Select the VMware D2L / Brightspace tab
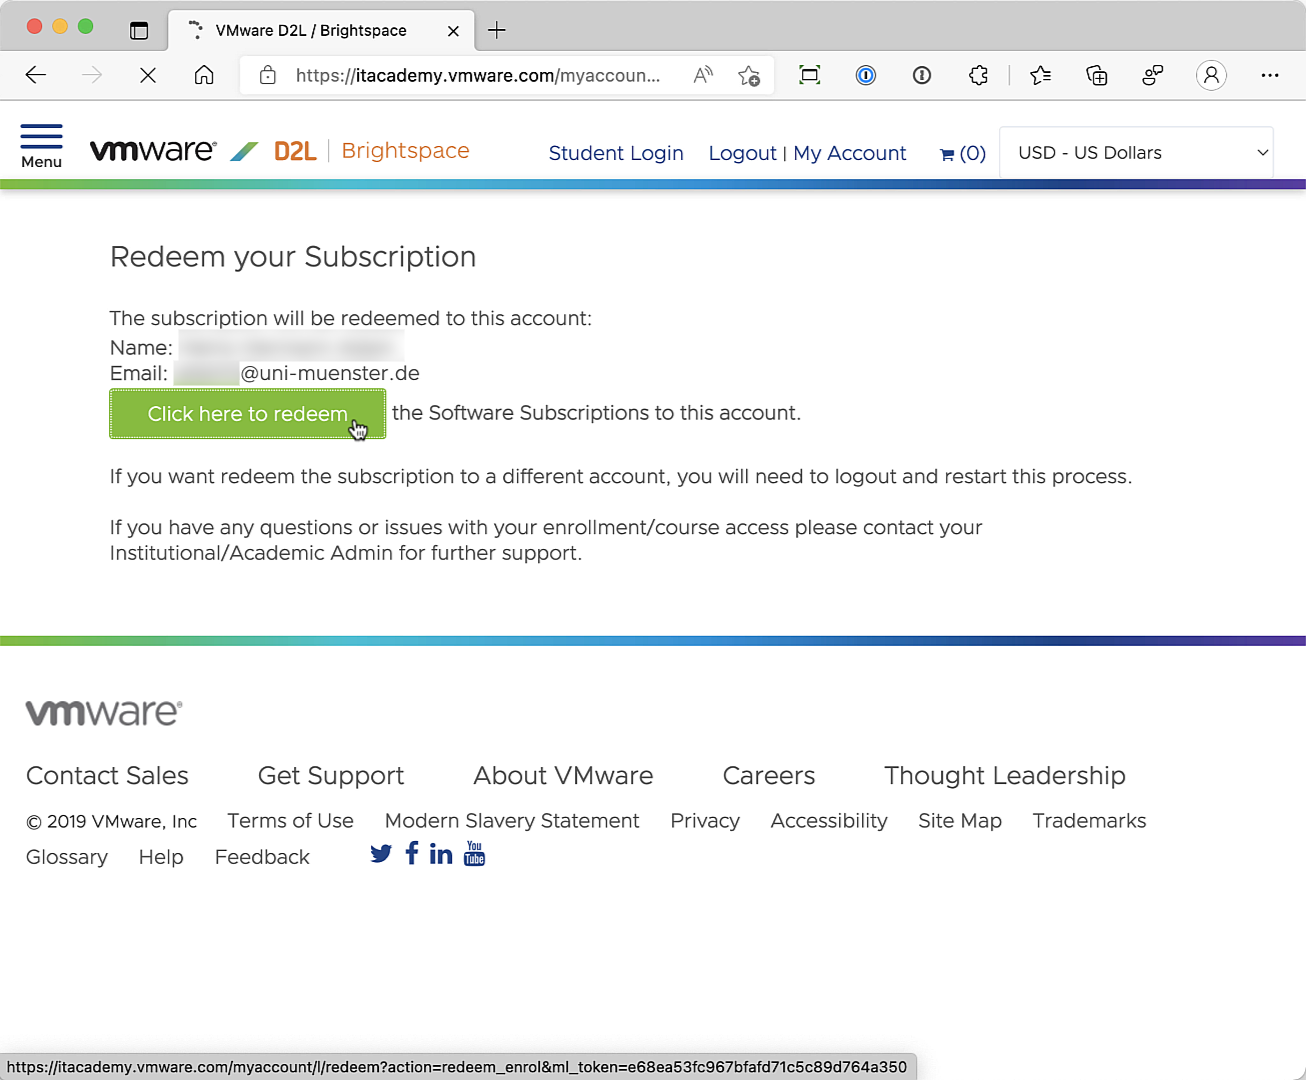Screen dimensions: 1306x1080 coord(310,30)
